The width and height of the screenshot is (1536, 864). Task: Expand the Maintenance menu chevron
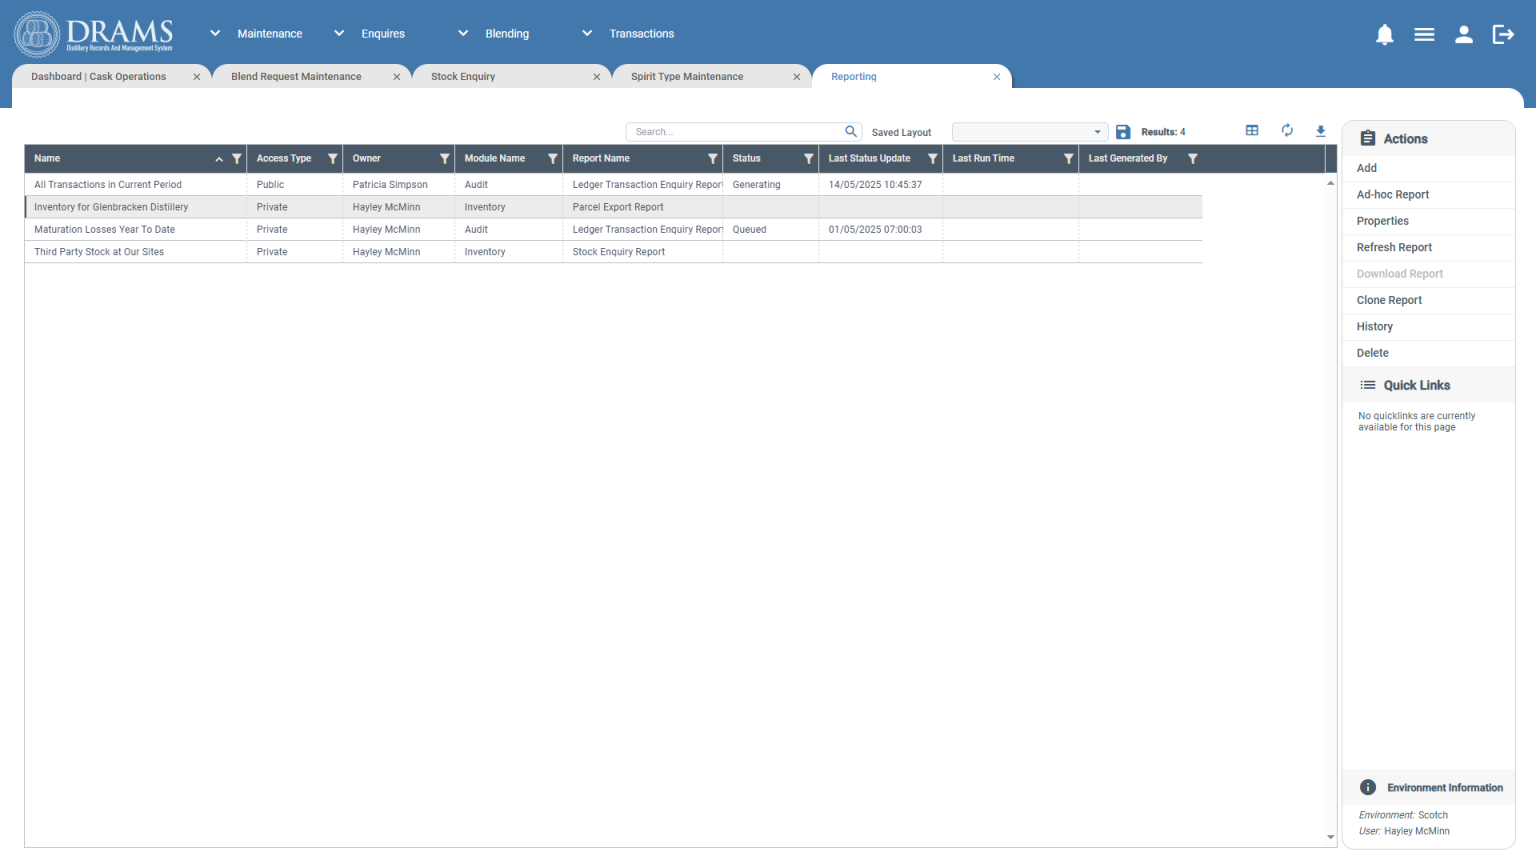click(214, 33)
